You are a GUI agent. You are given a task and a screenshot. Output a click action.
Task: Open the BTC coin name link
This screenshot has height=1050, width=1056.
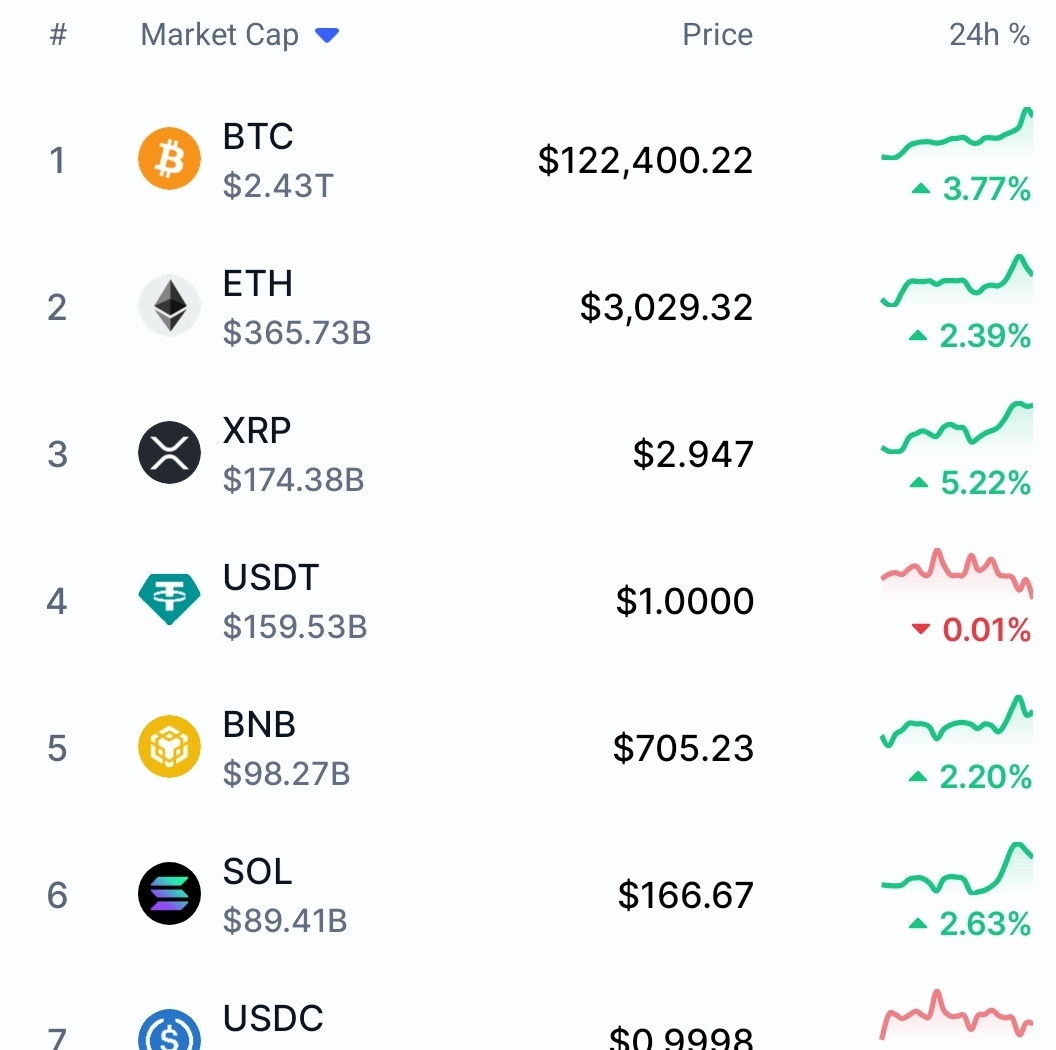coord(258,136)
